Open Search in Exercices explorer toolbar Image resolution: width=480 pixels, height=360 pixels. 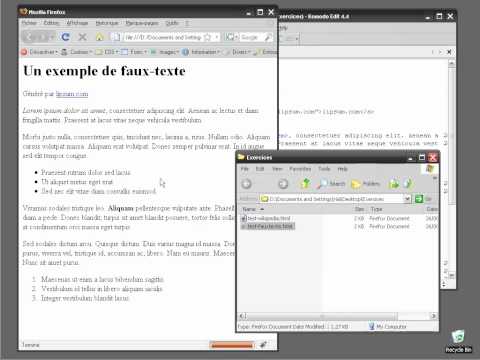click(x=331, y=184)
